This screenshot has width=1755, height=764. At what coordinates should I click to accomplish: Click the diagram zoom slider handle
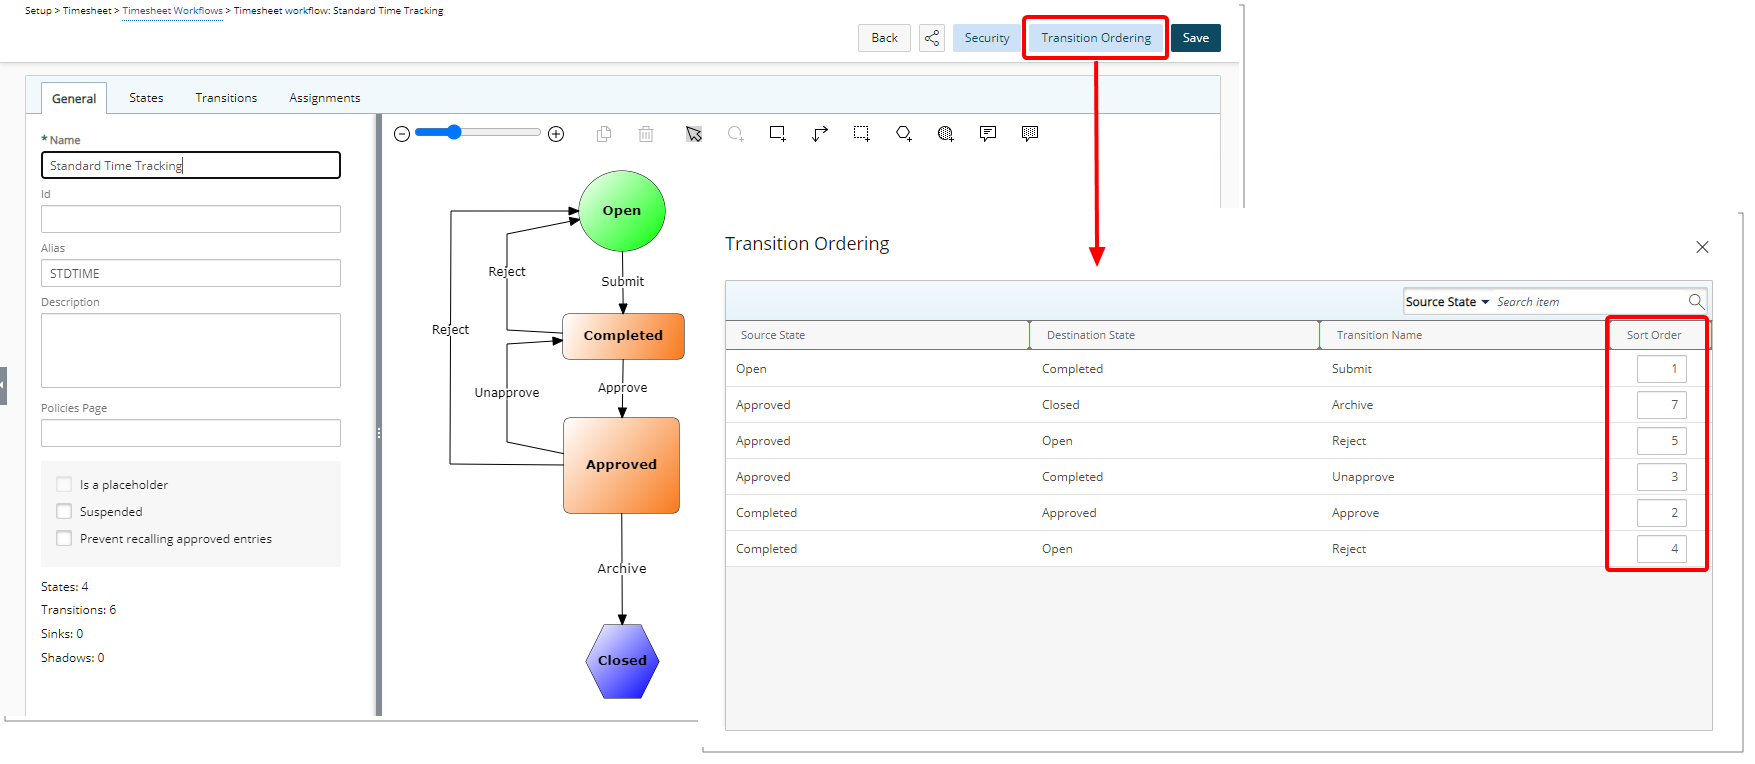click(455, 132)
